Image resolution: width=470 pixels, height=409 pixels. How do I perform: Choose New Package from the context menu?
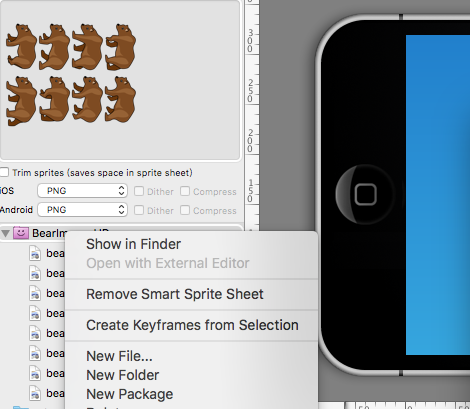[x=191, y=394]
